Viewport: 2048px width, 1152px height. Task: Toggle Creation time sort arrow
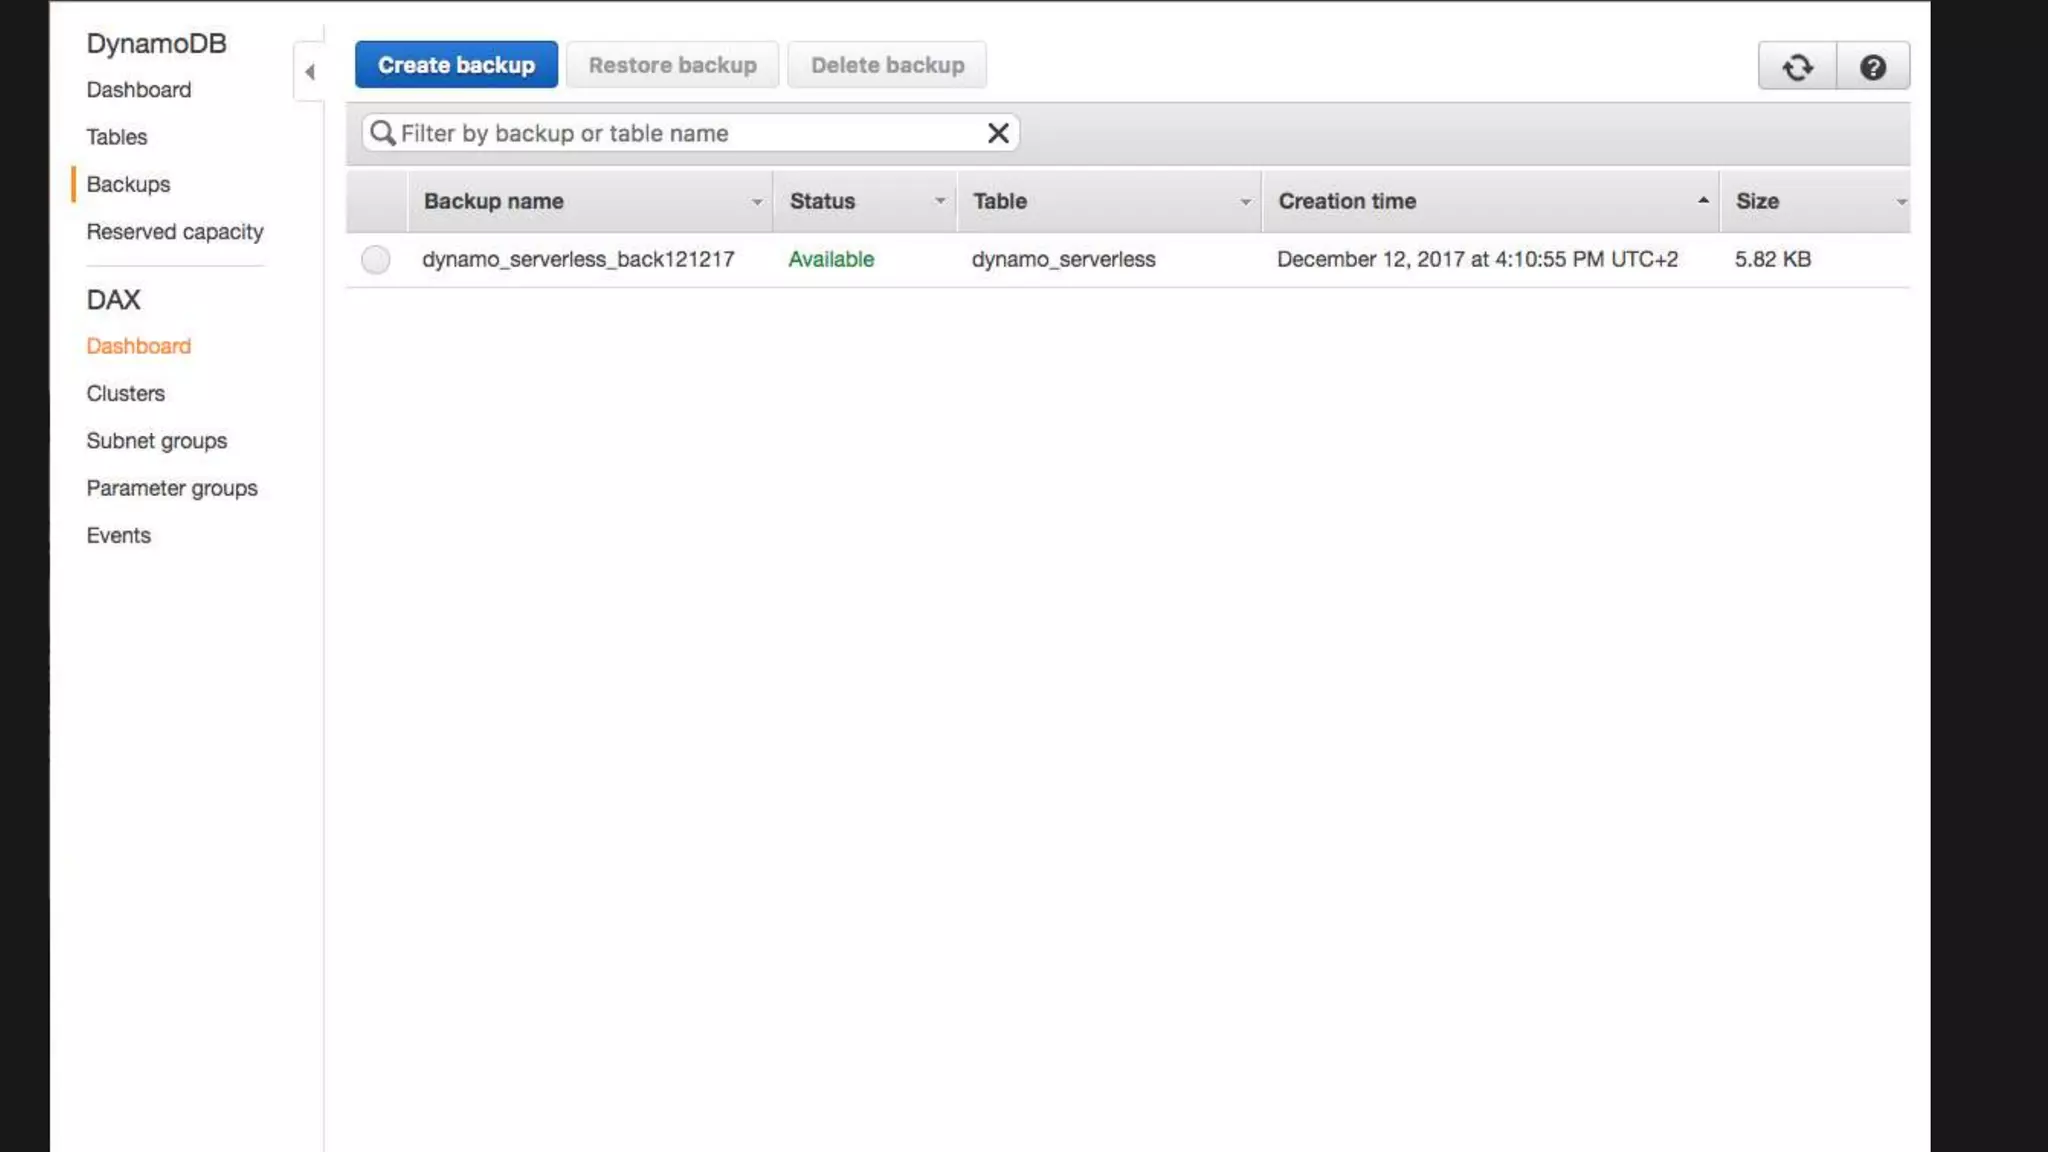point(1703,201)
